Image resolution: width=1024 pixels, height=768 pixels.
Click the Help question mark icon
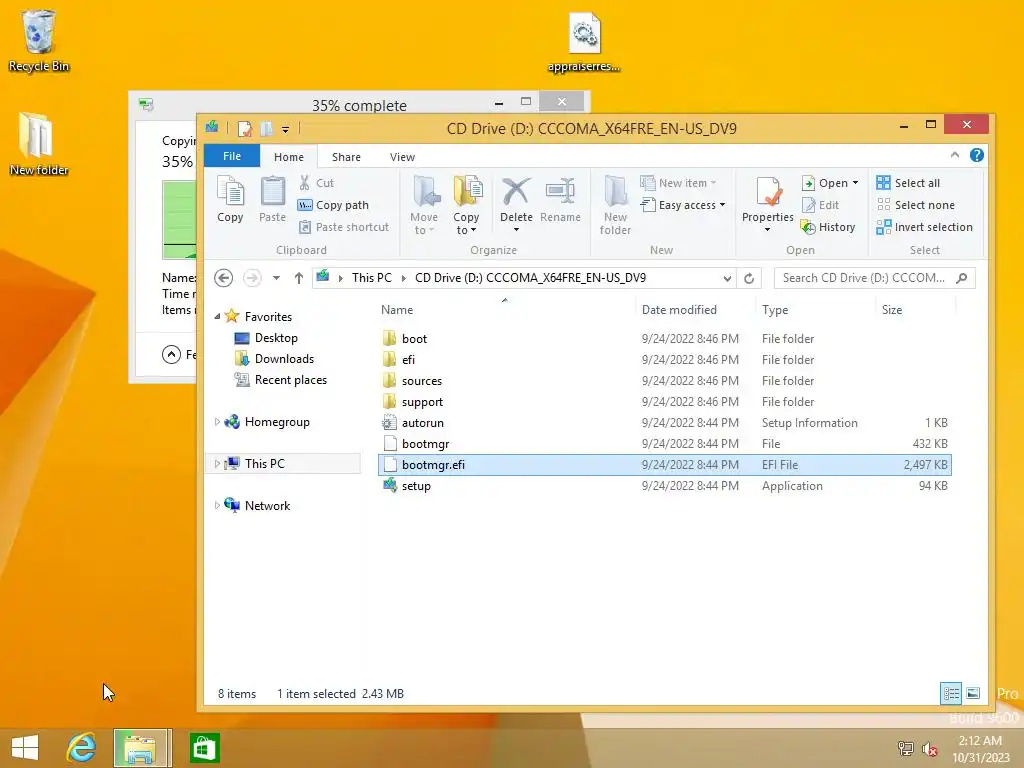(x=976, y=155)
